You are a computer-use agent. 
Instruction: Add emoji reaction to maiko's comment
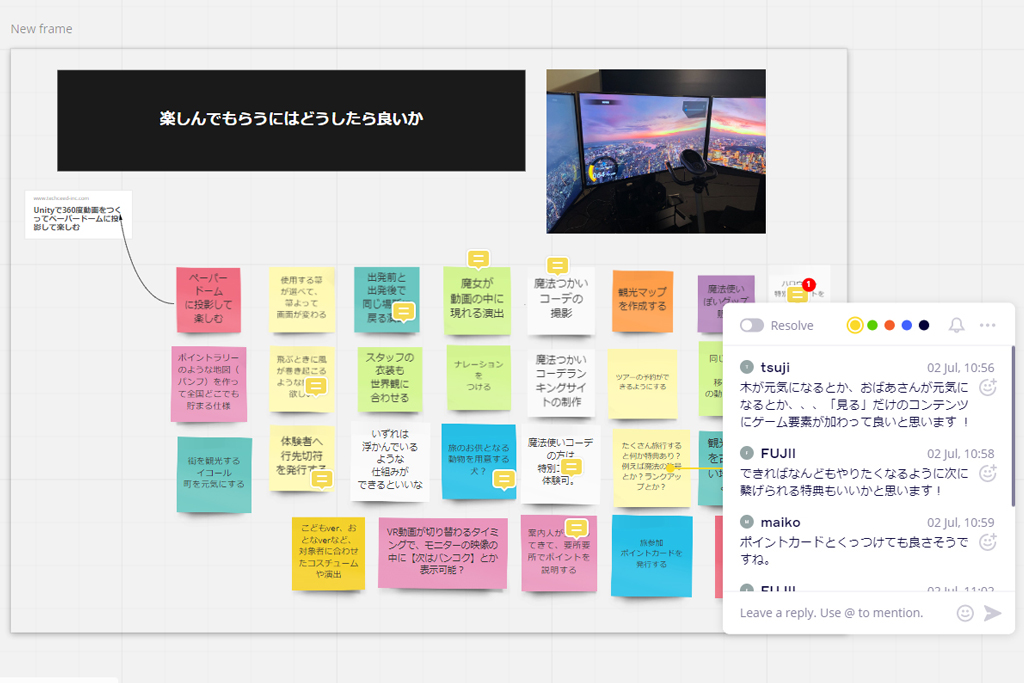point(988,542)
